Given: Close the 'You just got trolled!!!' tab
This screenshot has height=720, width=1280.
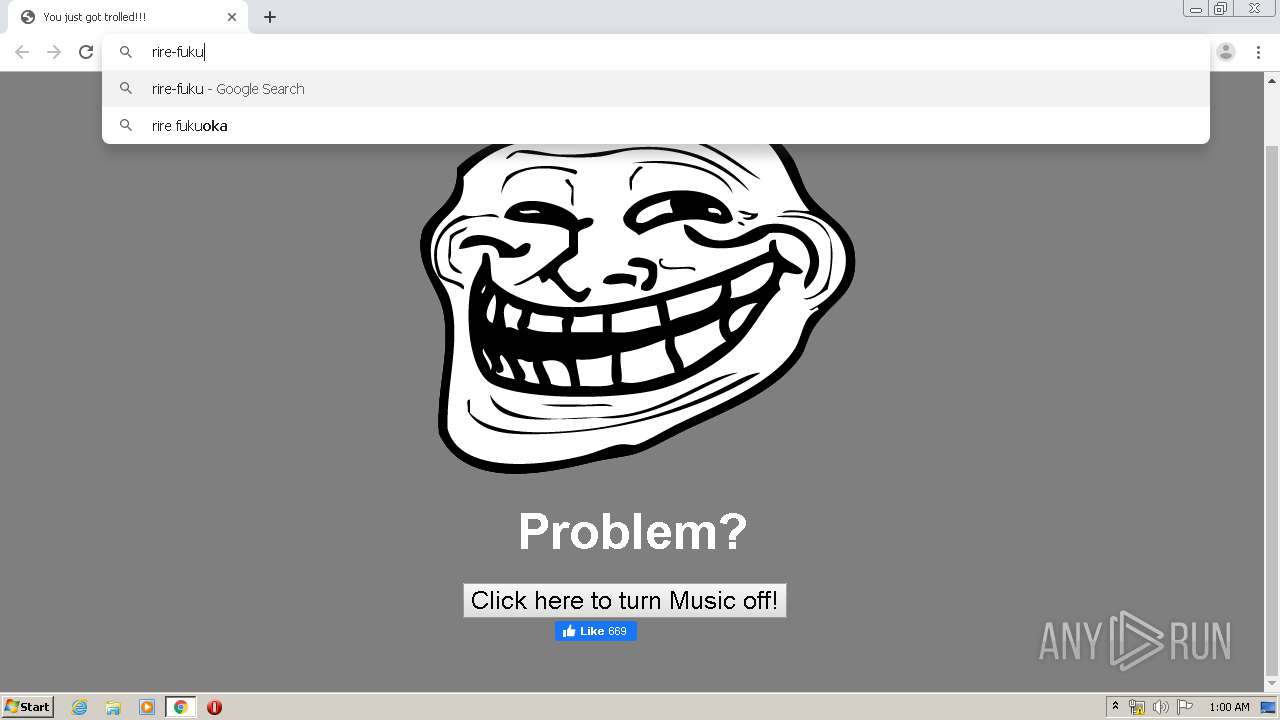Looking at the screenshot, I should point(232,17).
